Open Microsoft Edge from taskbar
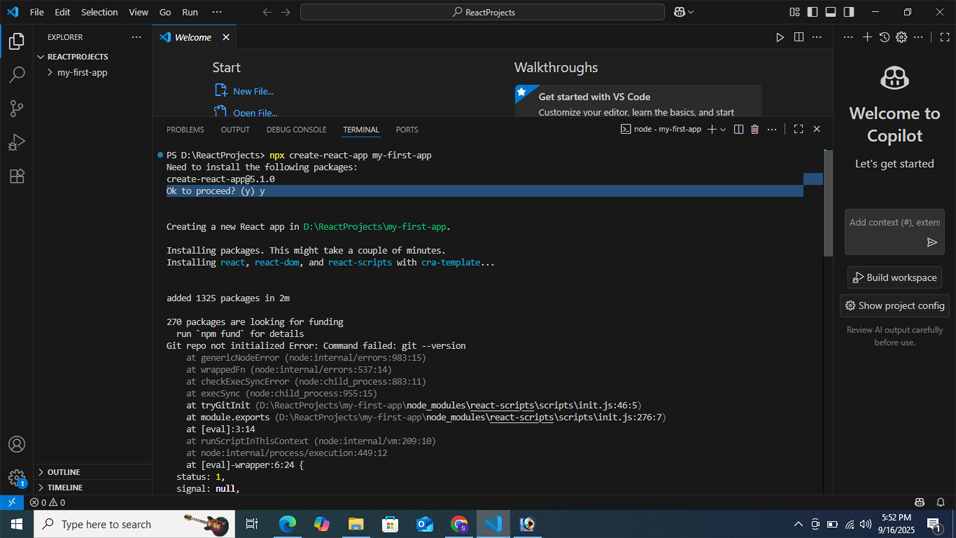 (287, 524)
